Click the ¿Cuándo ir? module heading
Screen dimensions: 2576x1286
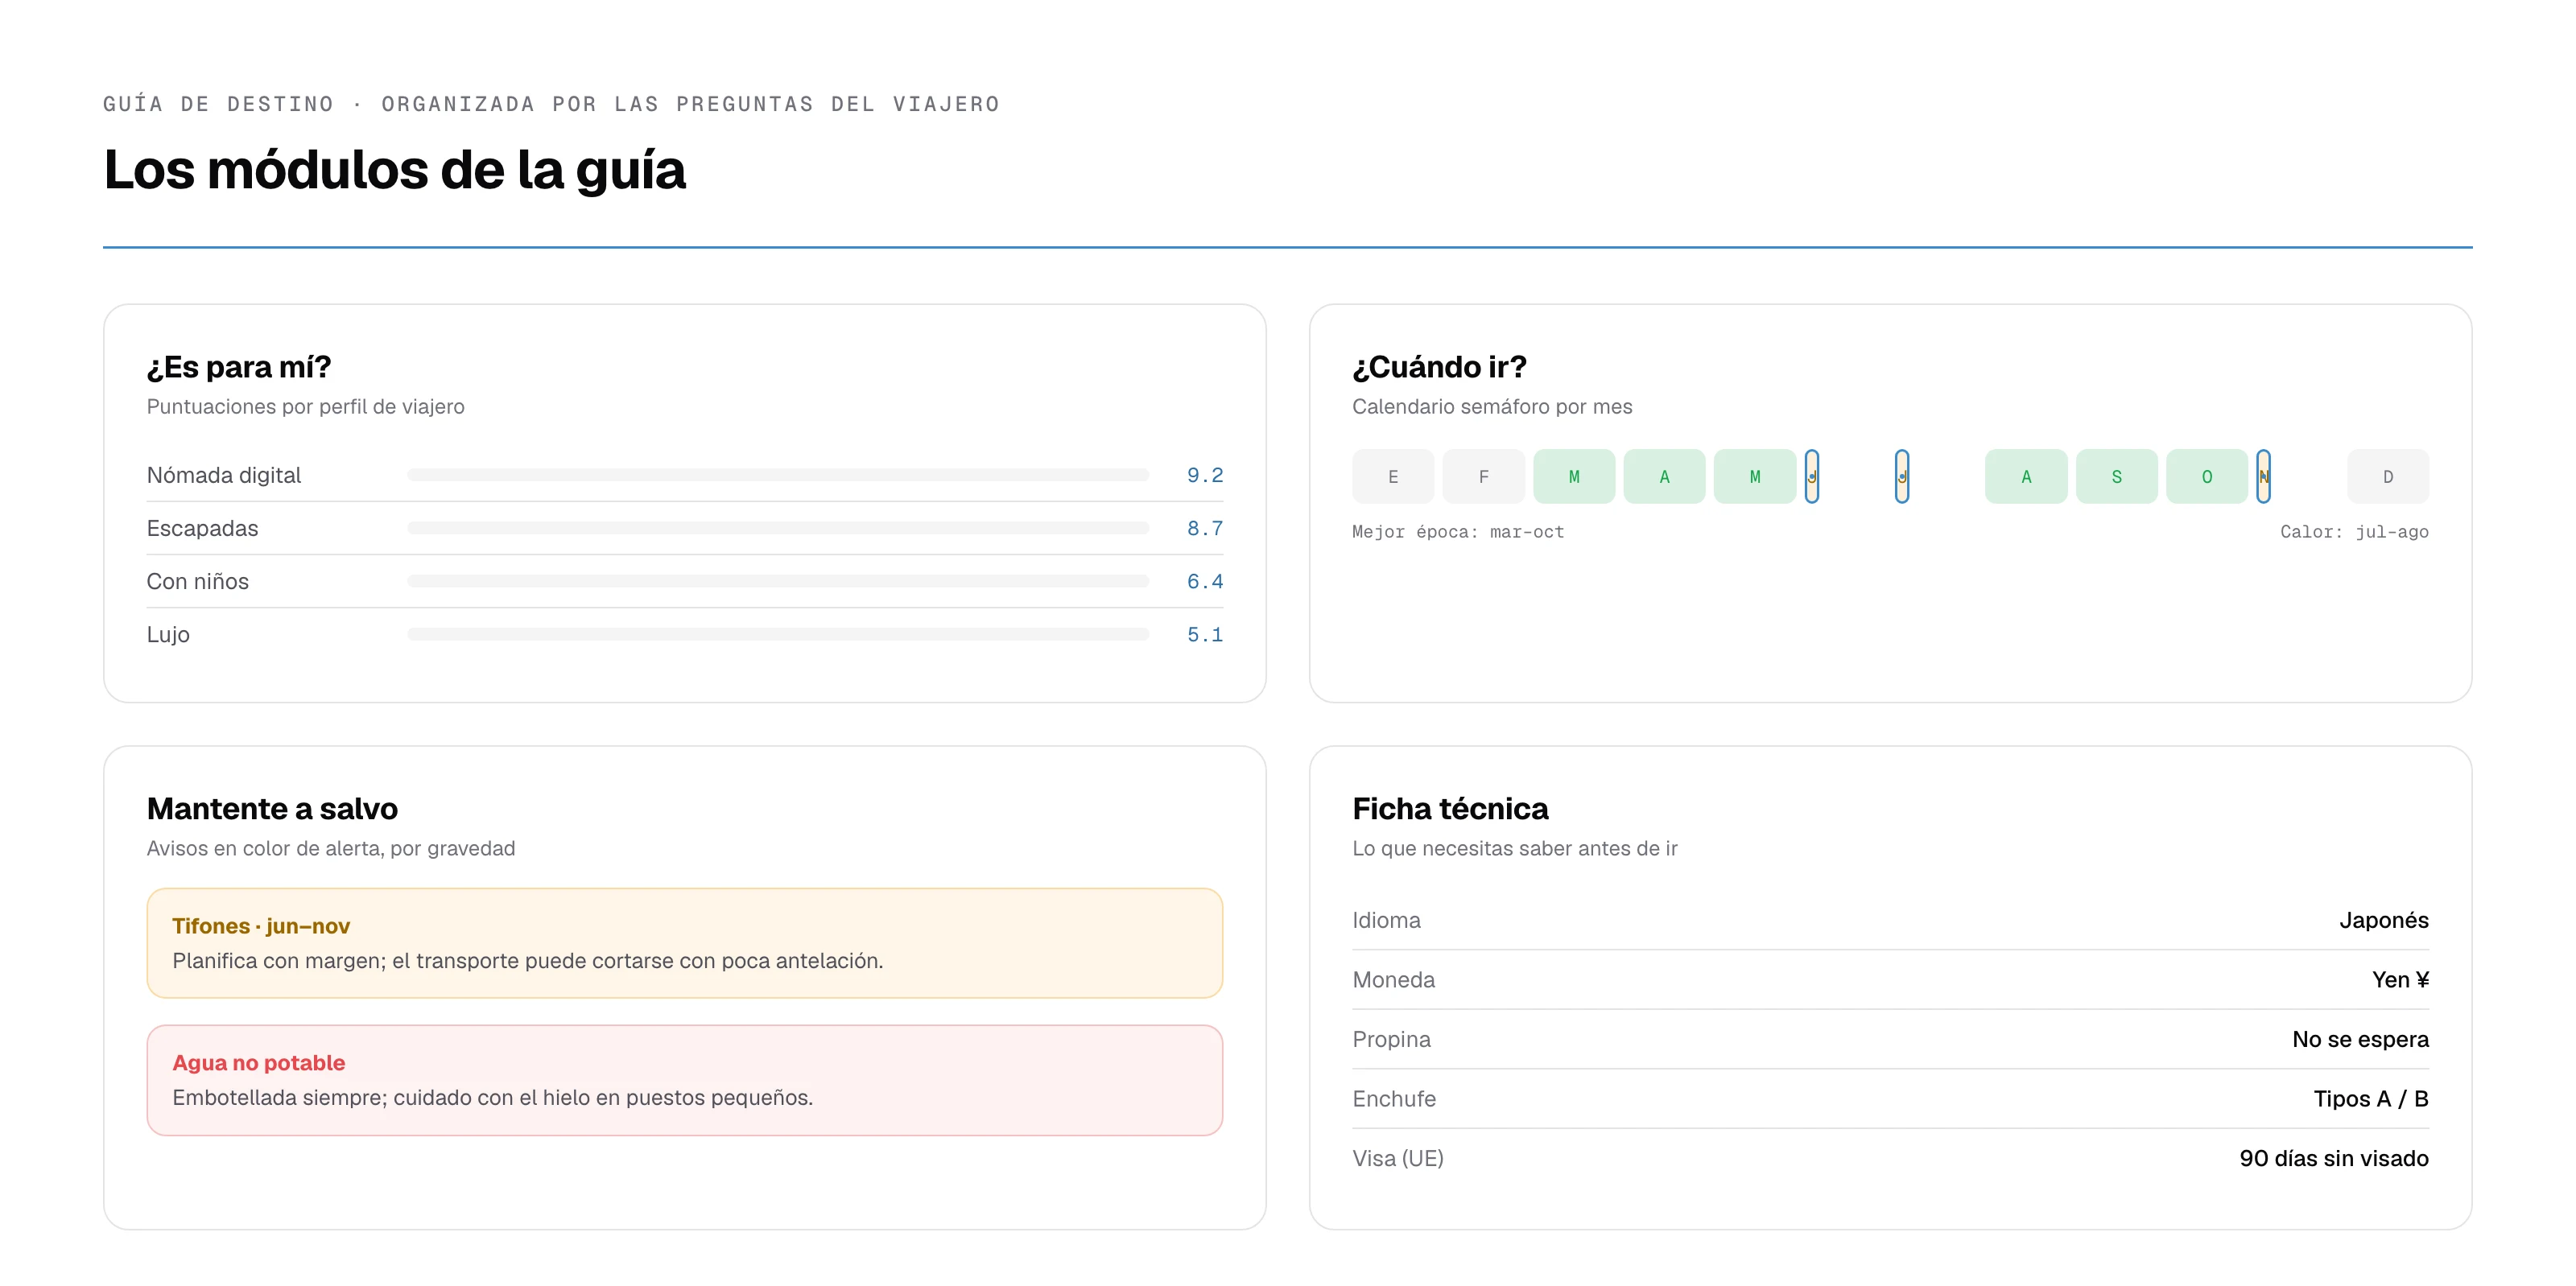1439,367
